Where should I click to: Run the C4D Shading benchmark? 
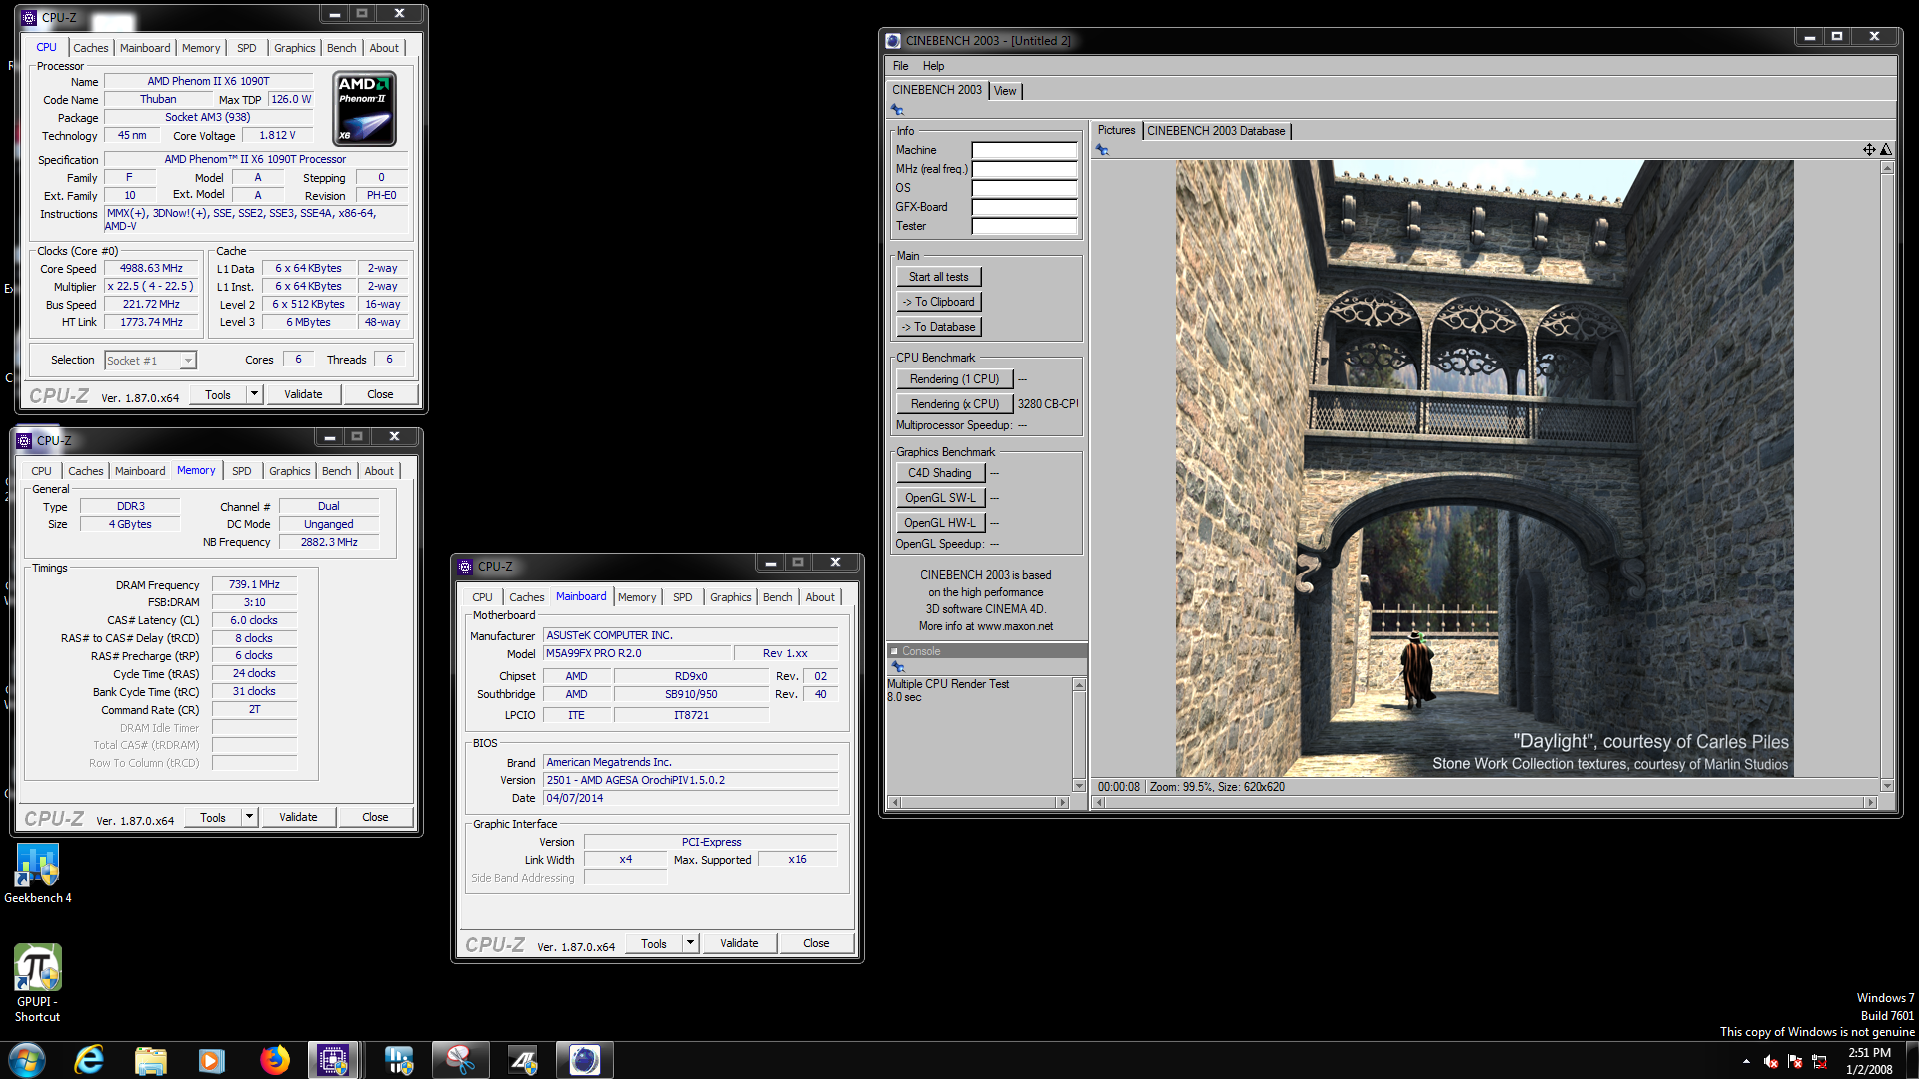(x=940, y=473)
